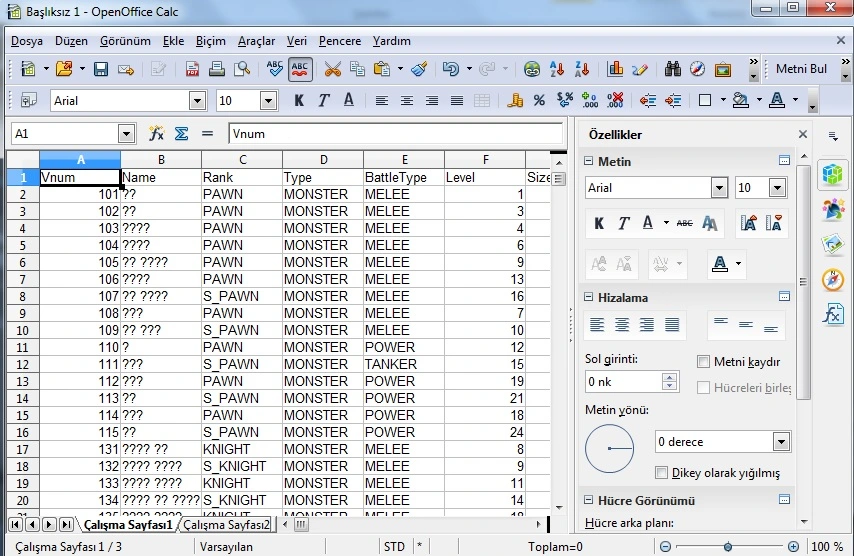Image resolution: width=854 pixels, height=556 pixels.
Task: Expand the text direction degree dropdown
Action: tap(781, 441)
